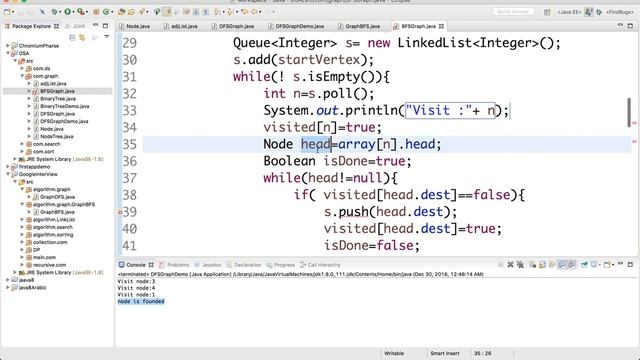This screenshot has width=640, height=360.
Task: Expand the algorithm.LinkList package
Action: (x=22, y=220)
